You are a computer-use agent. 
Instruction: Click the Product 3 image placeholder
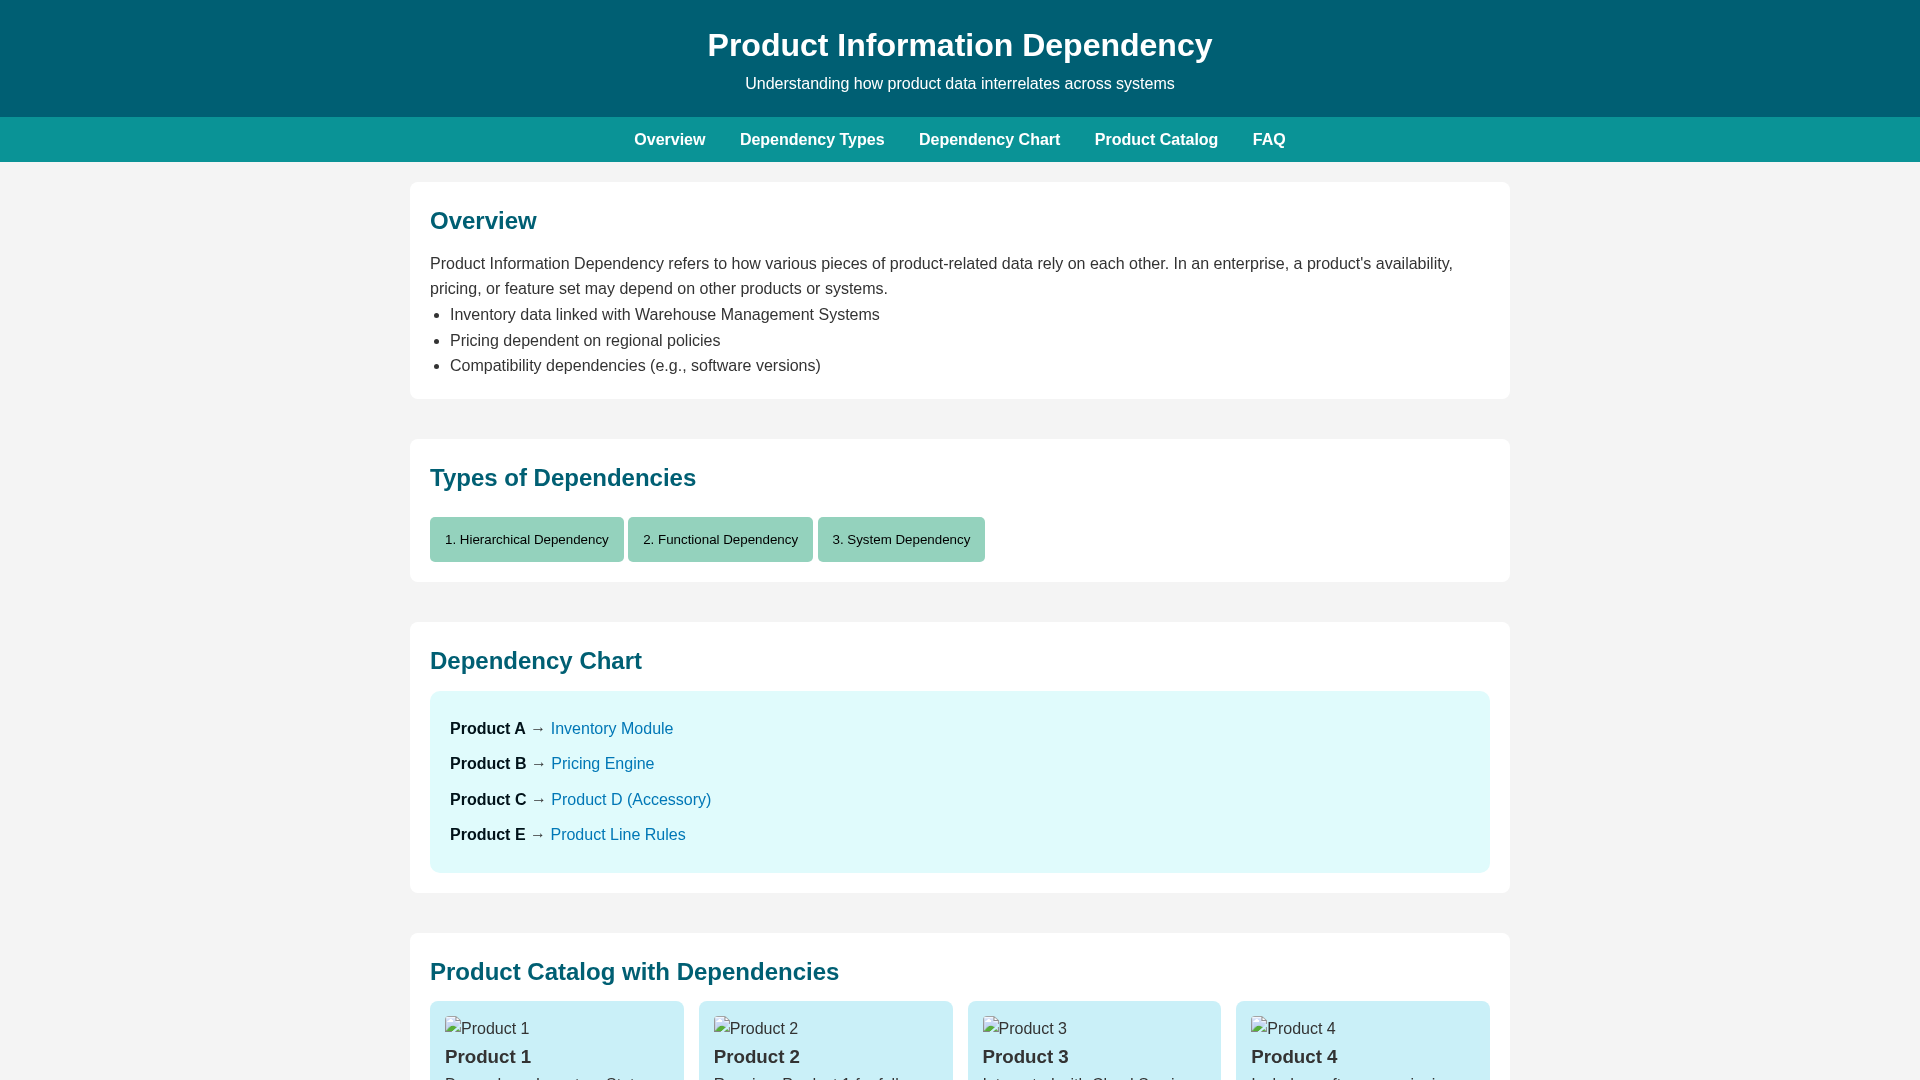1025,1028
